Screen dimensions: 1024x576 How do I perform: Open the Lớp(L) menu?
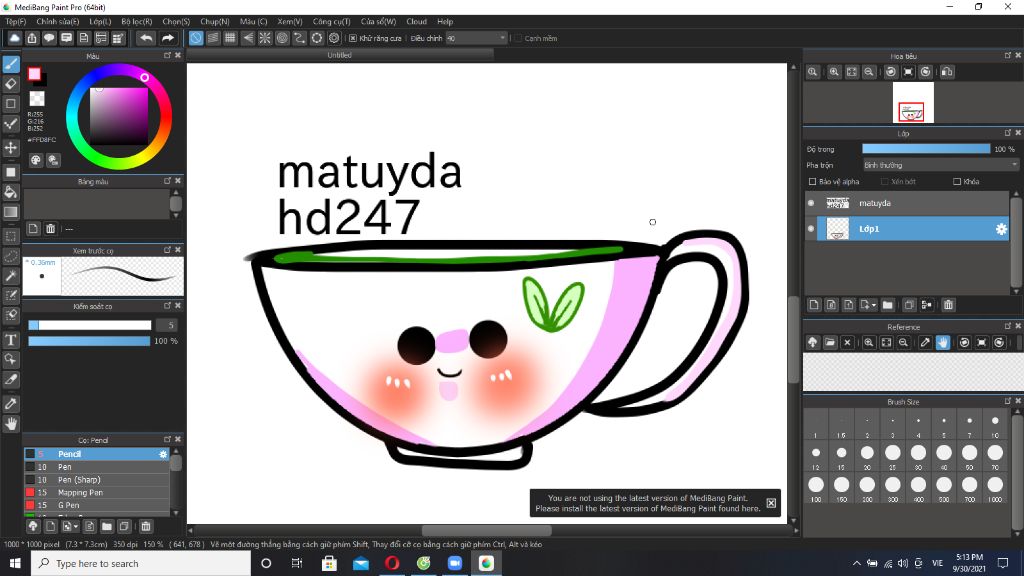tap(100, 22)
